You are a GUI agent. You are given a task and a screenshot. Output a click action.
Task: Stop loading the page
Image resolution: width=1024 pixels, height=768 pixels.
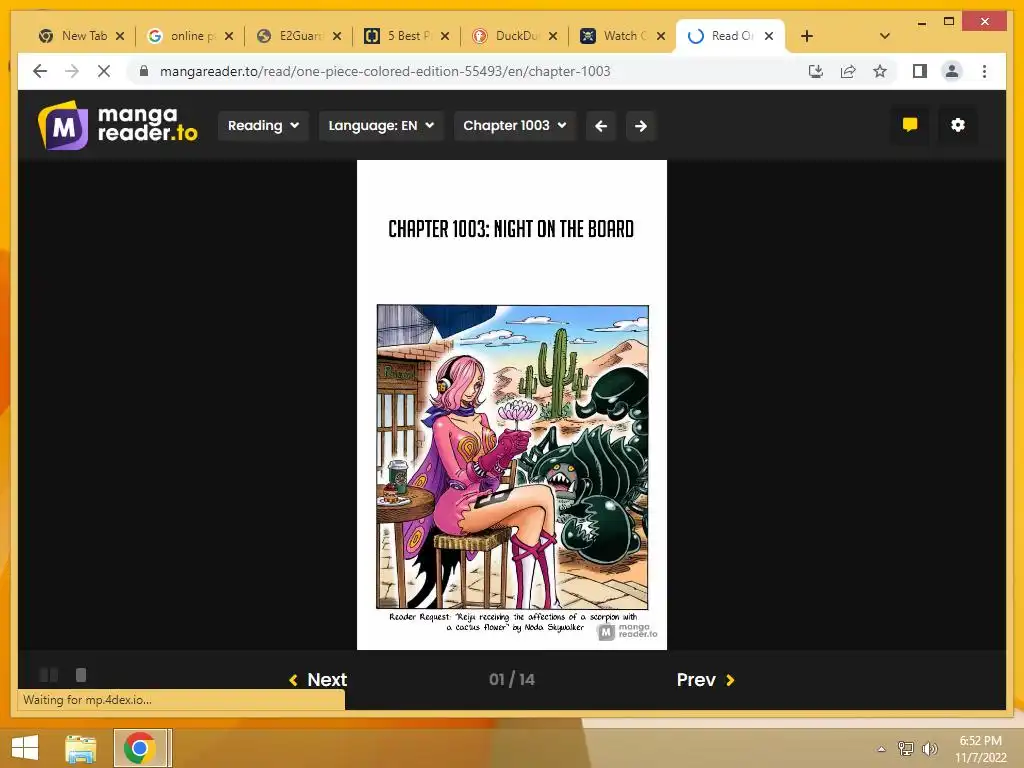coord(104,71)
